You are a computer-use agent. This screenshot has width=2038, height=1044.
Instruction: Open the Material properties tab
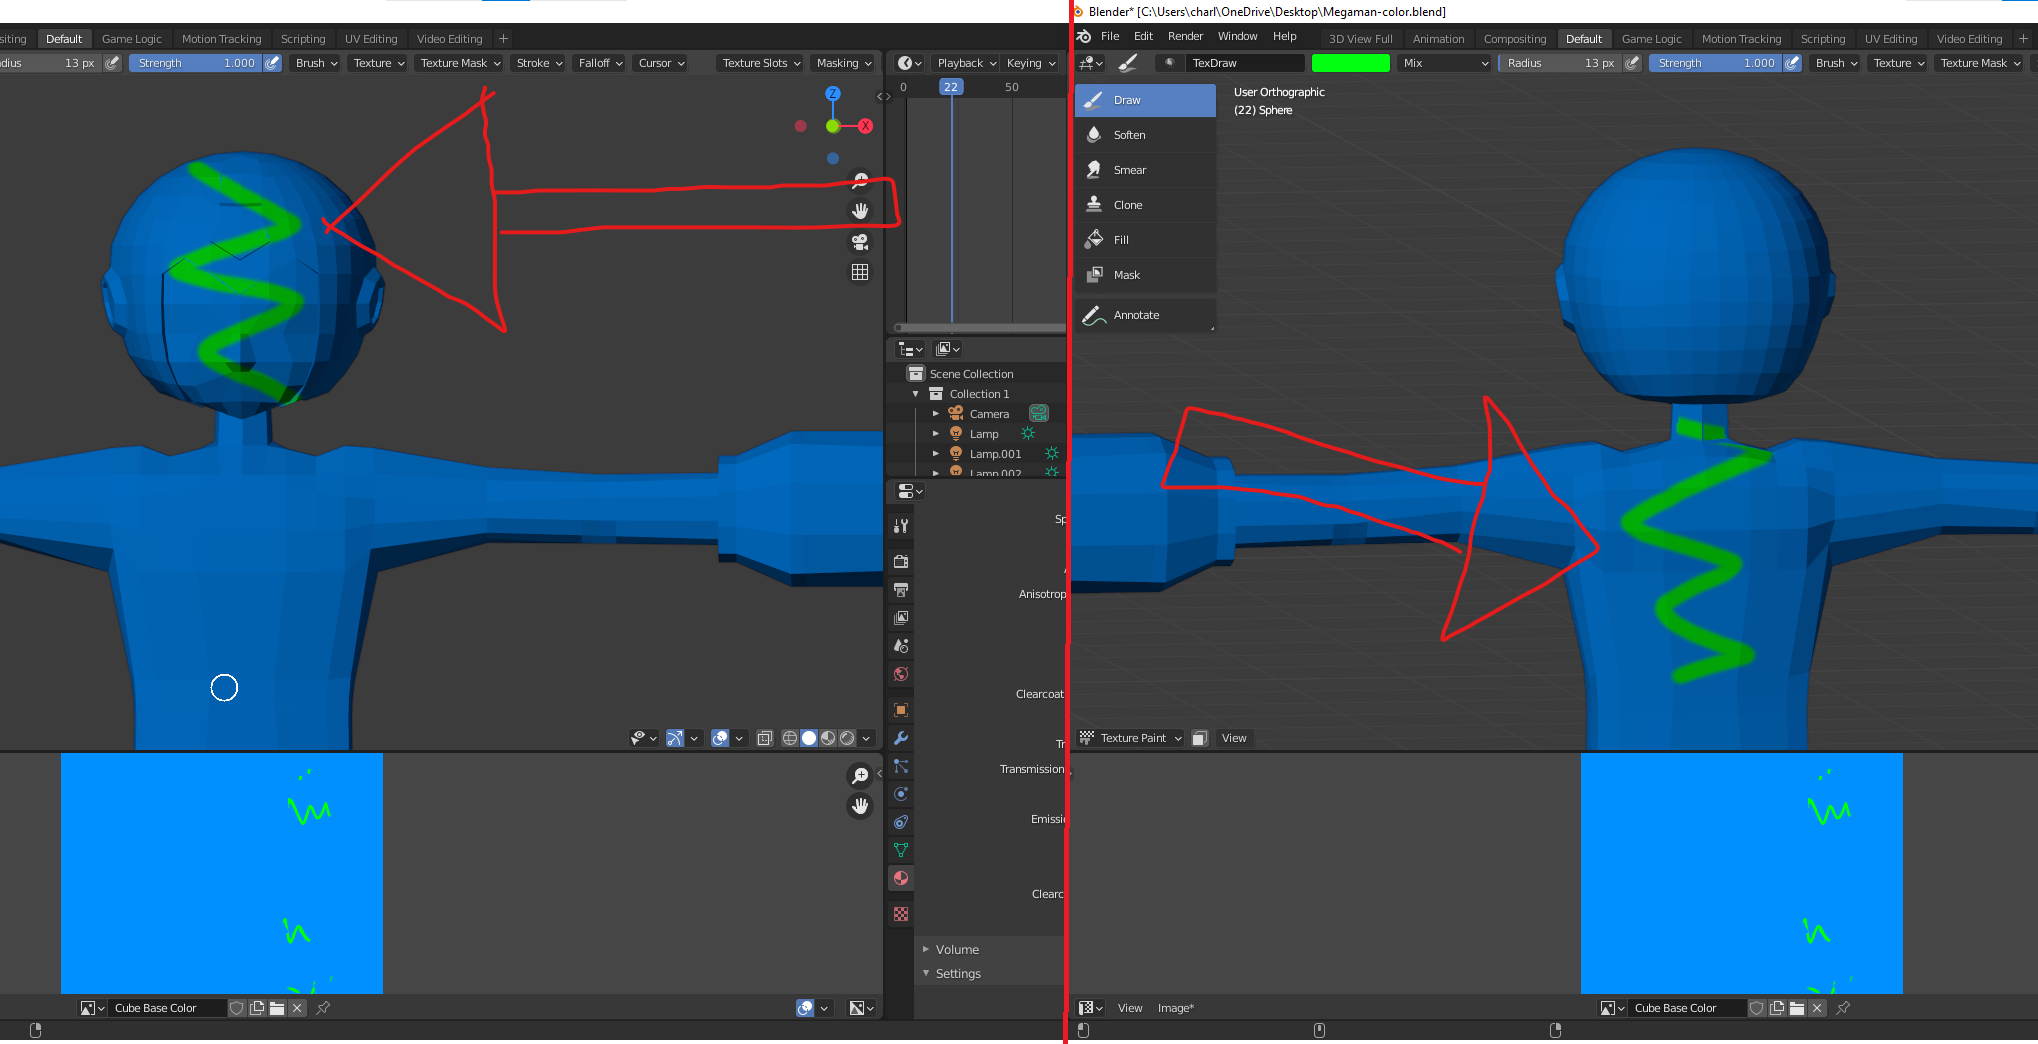click(x=901, y=878)
